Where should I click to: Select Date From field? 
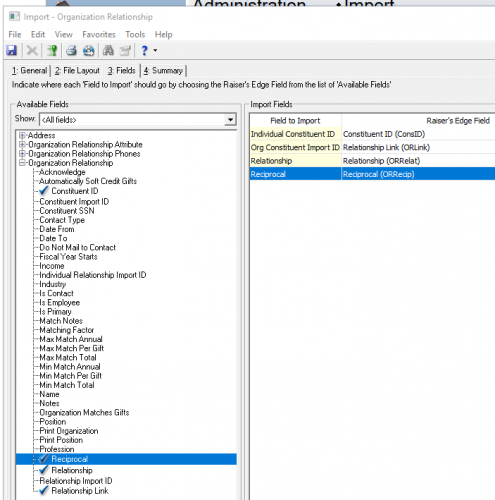click(57, 229)
